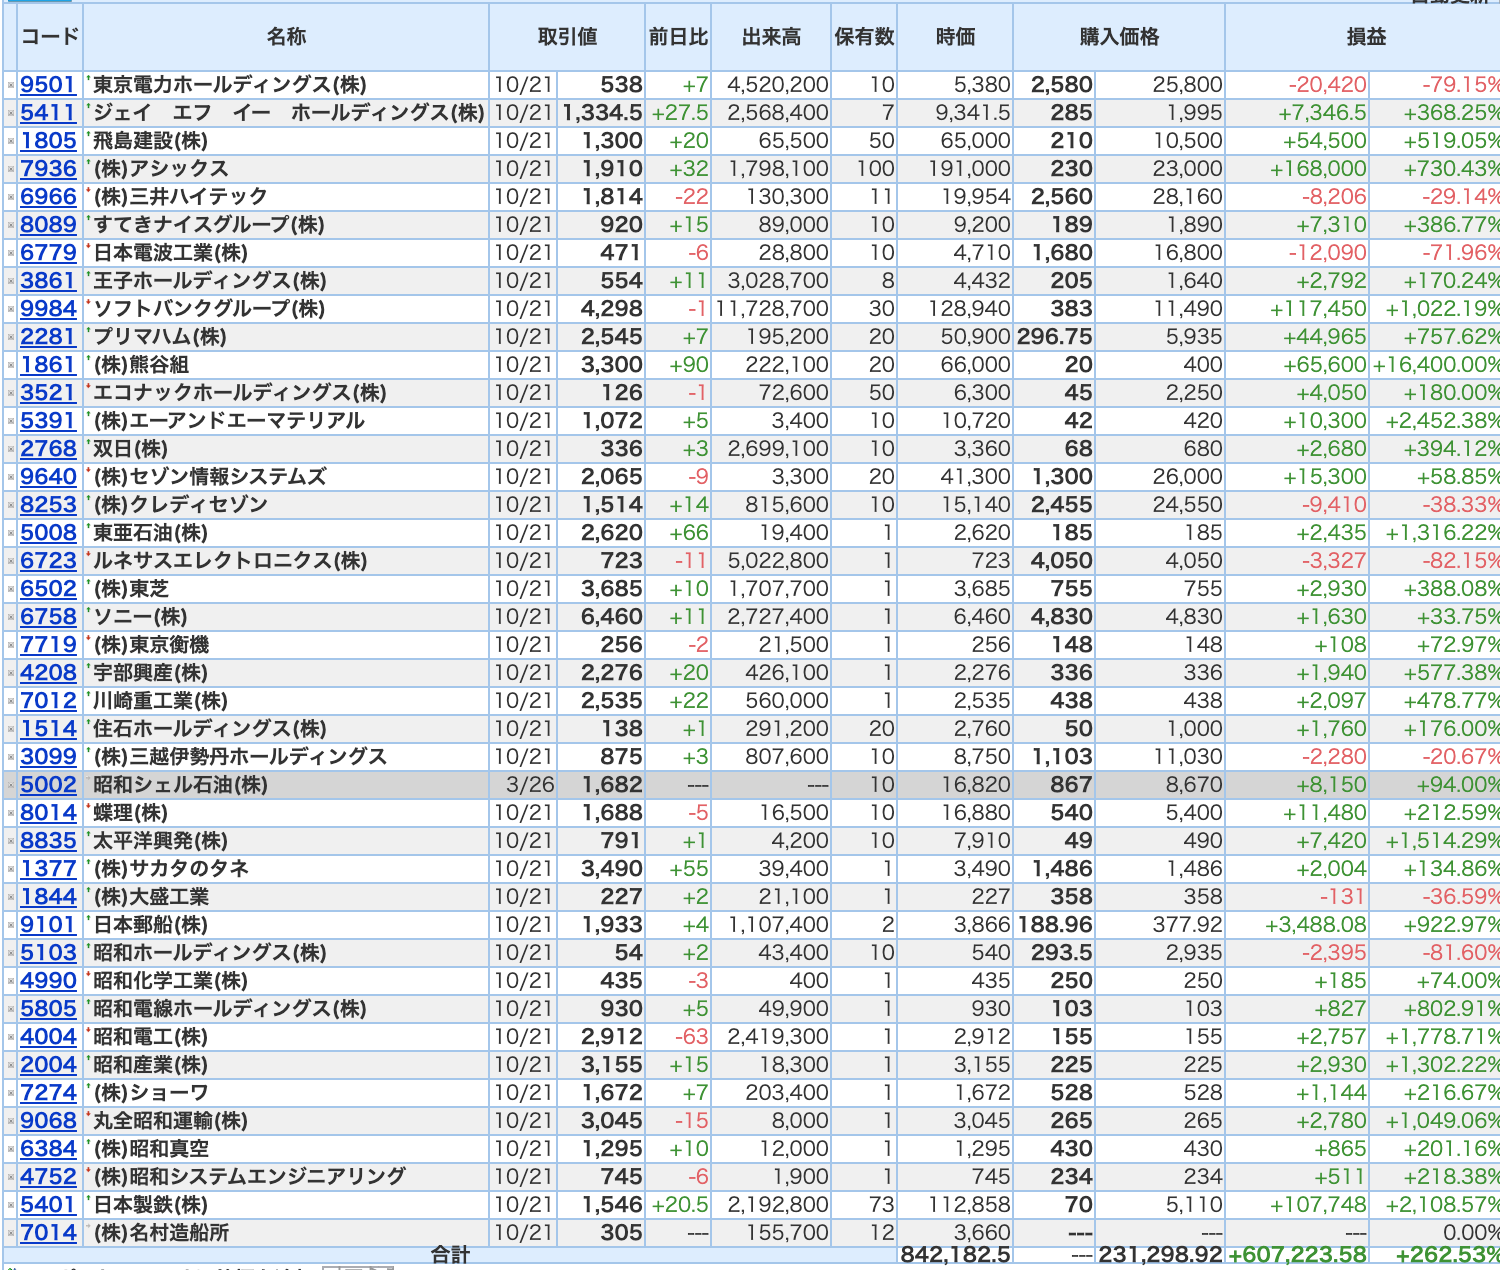This screenshot has width=1500, height=1270.
Task: Follow the 7274 code link
Action: (48, 1093)
